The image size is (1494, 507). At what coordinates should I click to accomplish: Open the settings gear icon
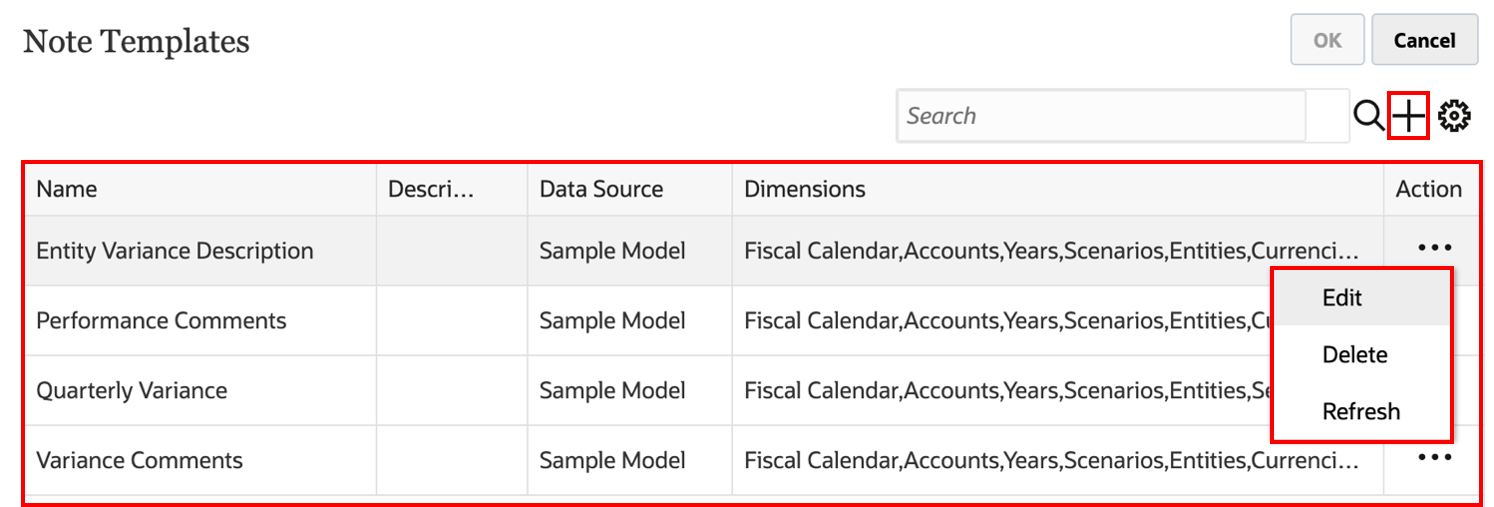coord(1454,117)
